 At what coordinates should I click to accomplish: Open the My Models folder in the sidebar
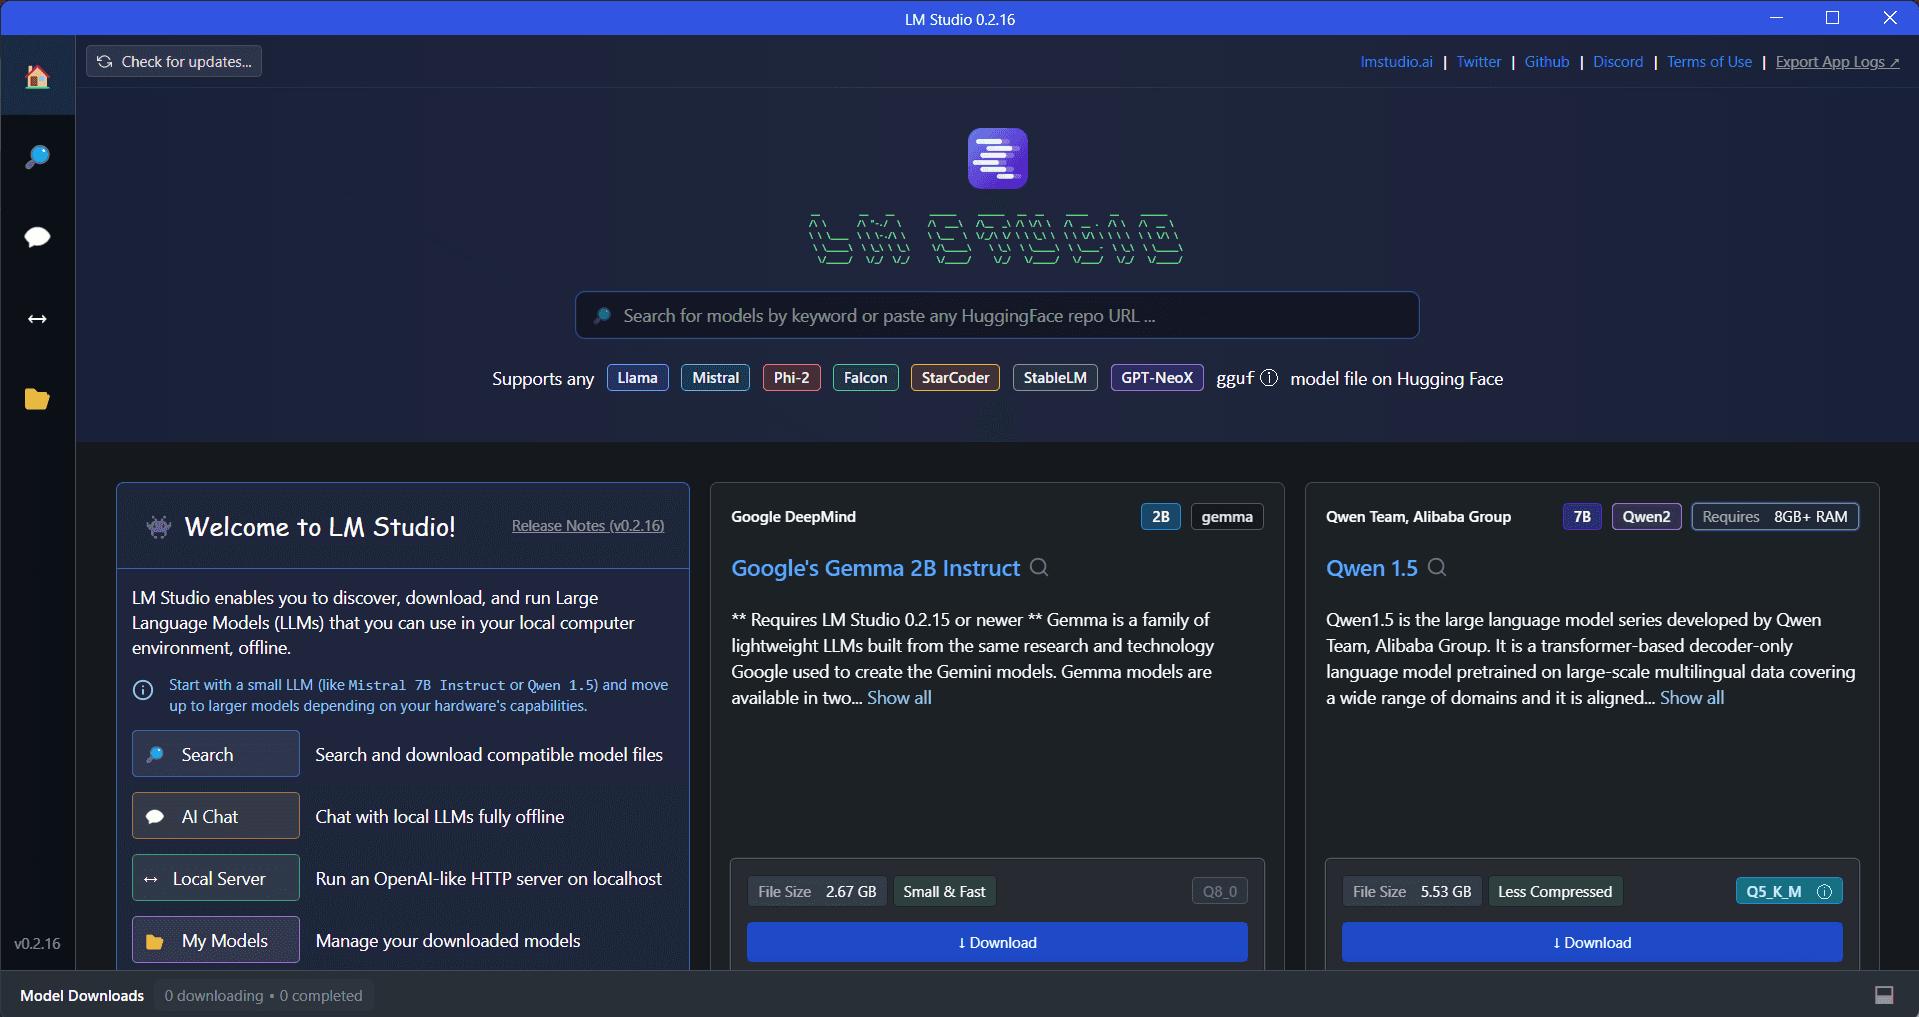pyautogui.click(x=37, y=399)
